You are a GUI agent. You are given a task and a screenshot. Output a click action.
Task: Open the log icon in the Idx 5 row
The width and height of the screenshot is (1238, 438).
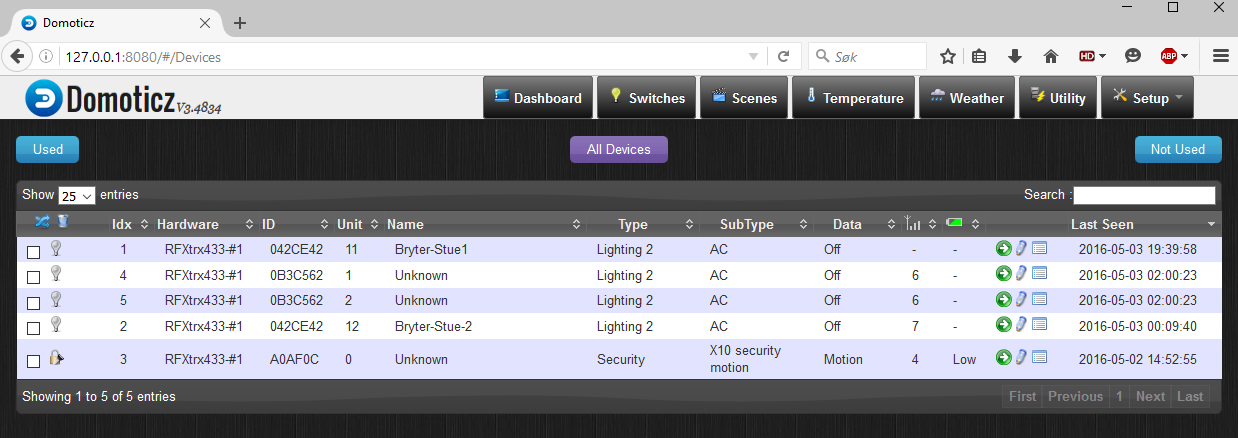1039,298
